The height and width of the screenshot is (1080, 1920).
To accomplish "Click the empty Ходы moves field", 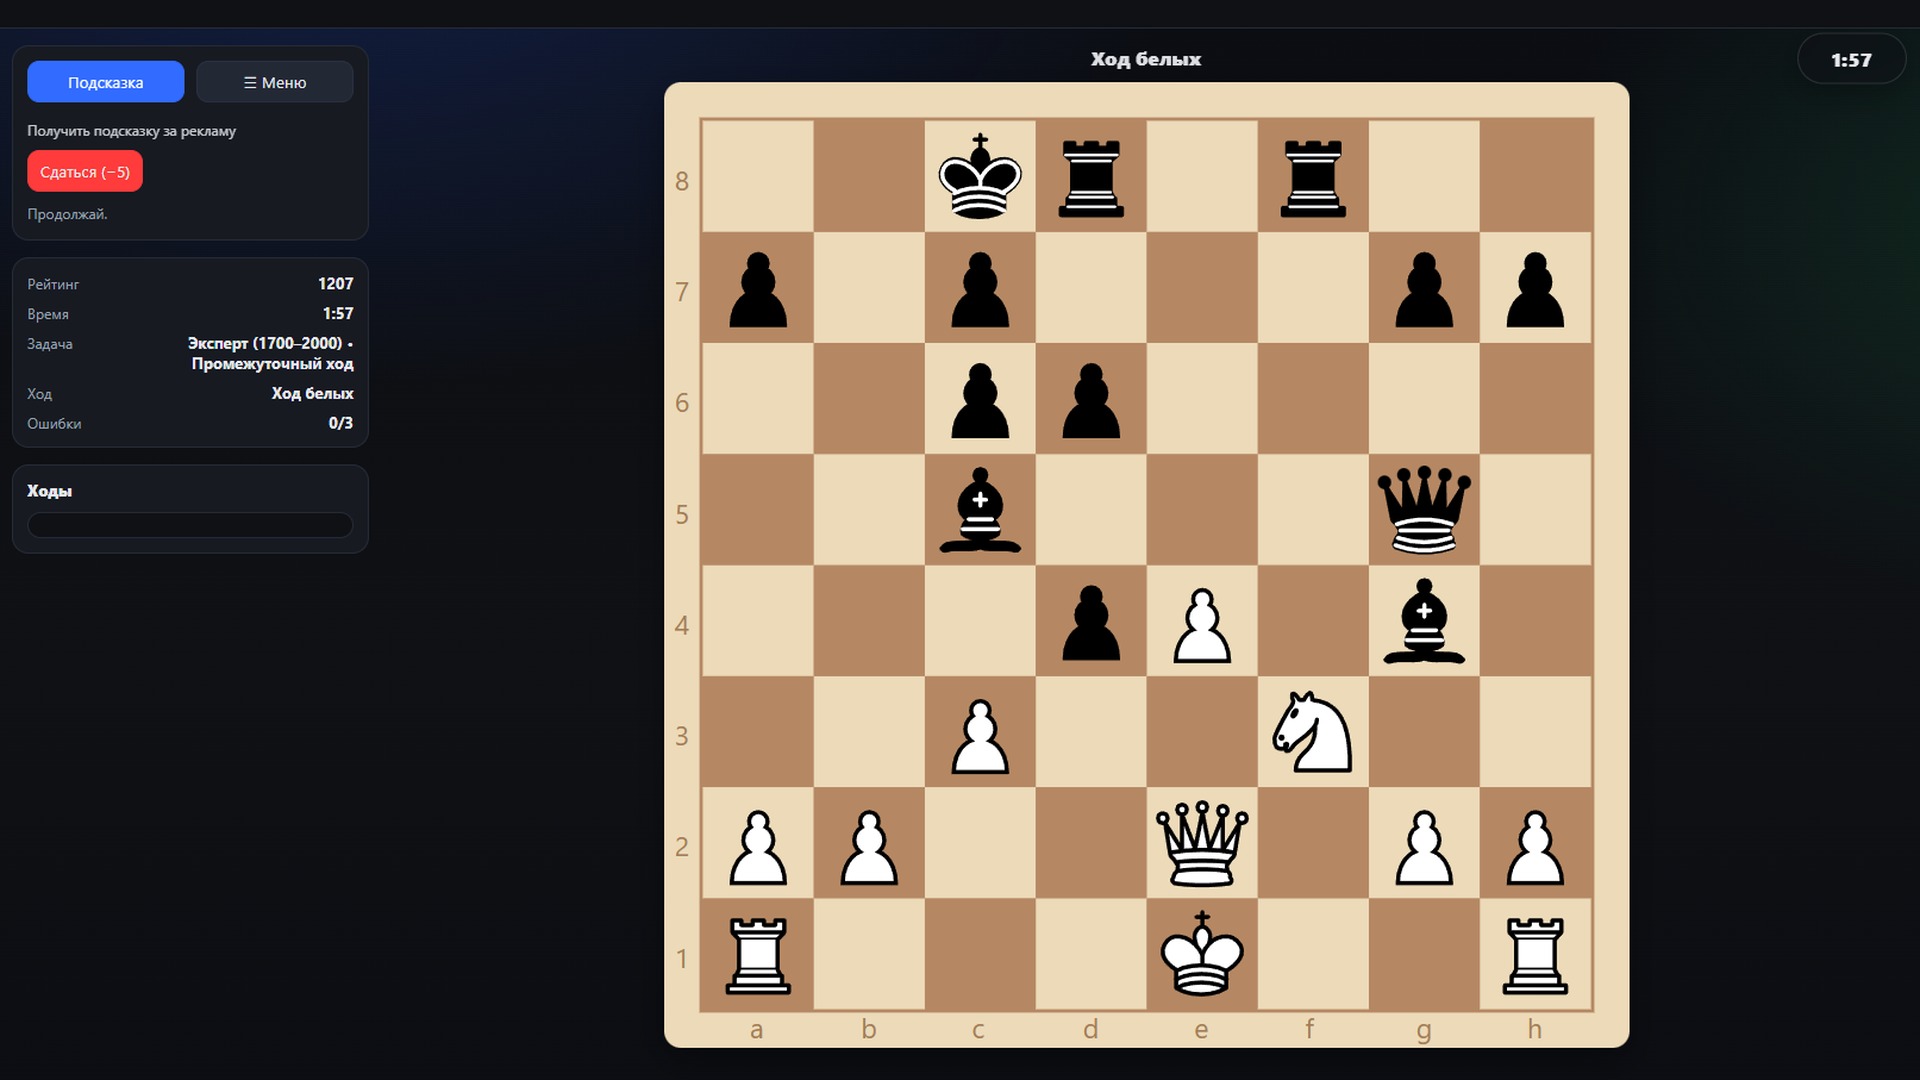I will click(x=190, y=525).
